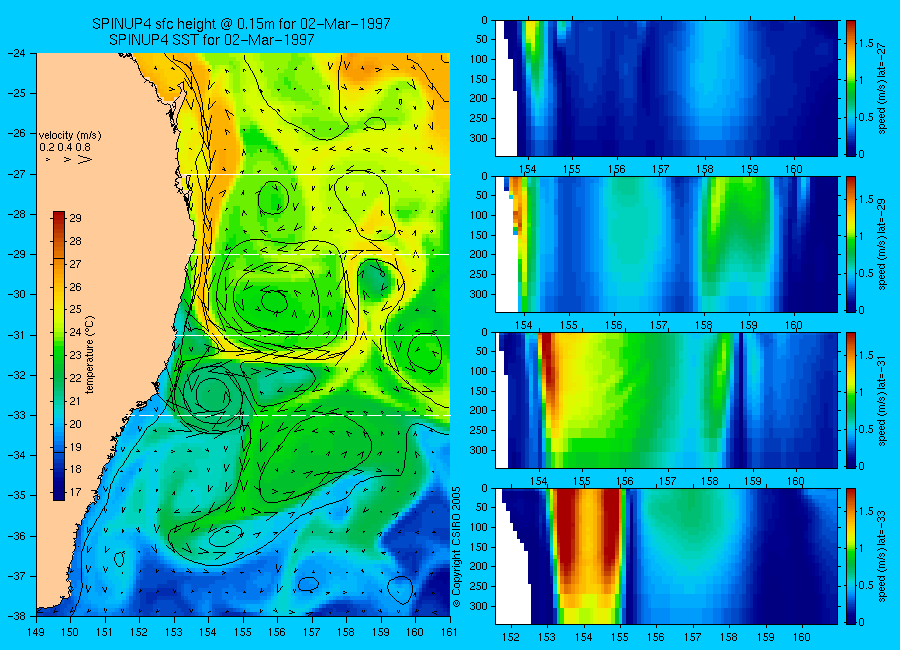
Task: Click the 21 tick on the temperature color bar
Action: [75, 401]
